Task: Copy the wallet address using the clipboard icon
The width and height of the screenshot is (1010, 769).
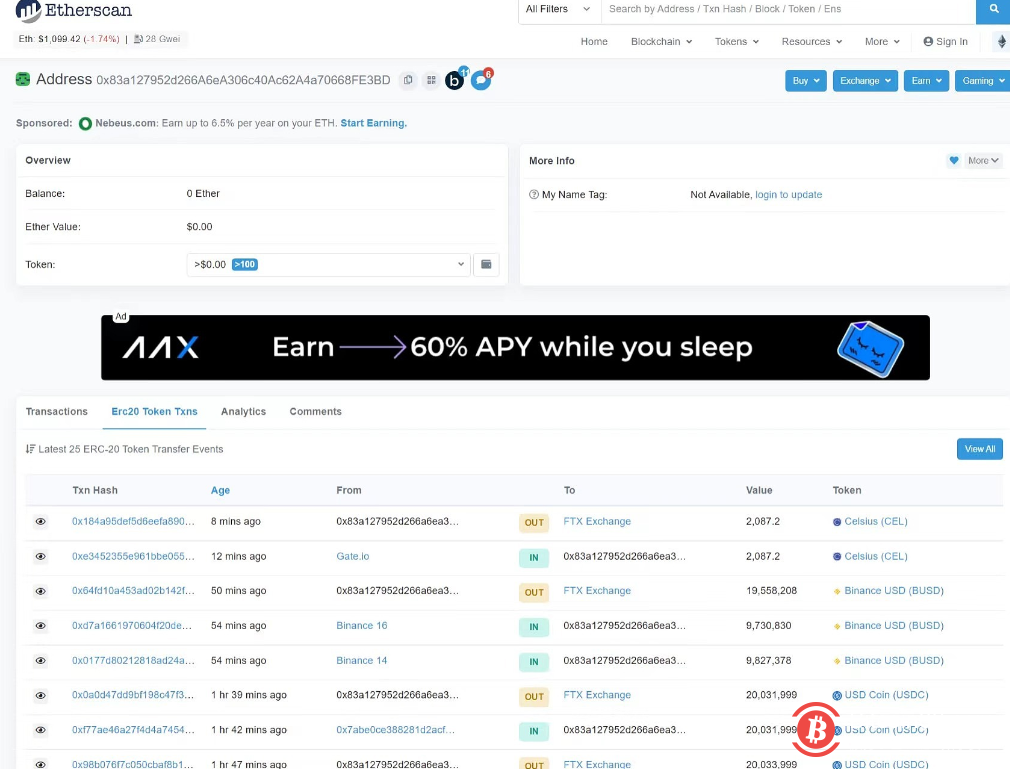Action: (x=408, y=79)
